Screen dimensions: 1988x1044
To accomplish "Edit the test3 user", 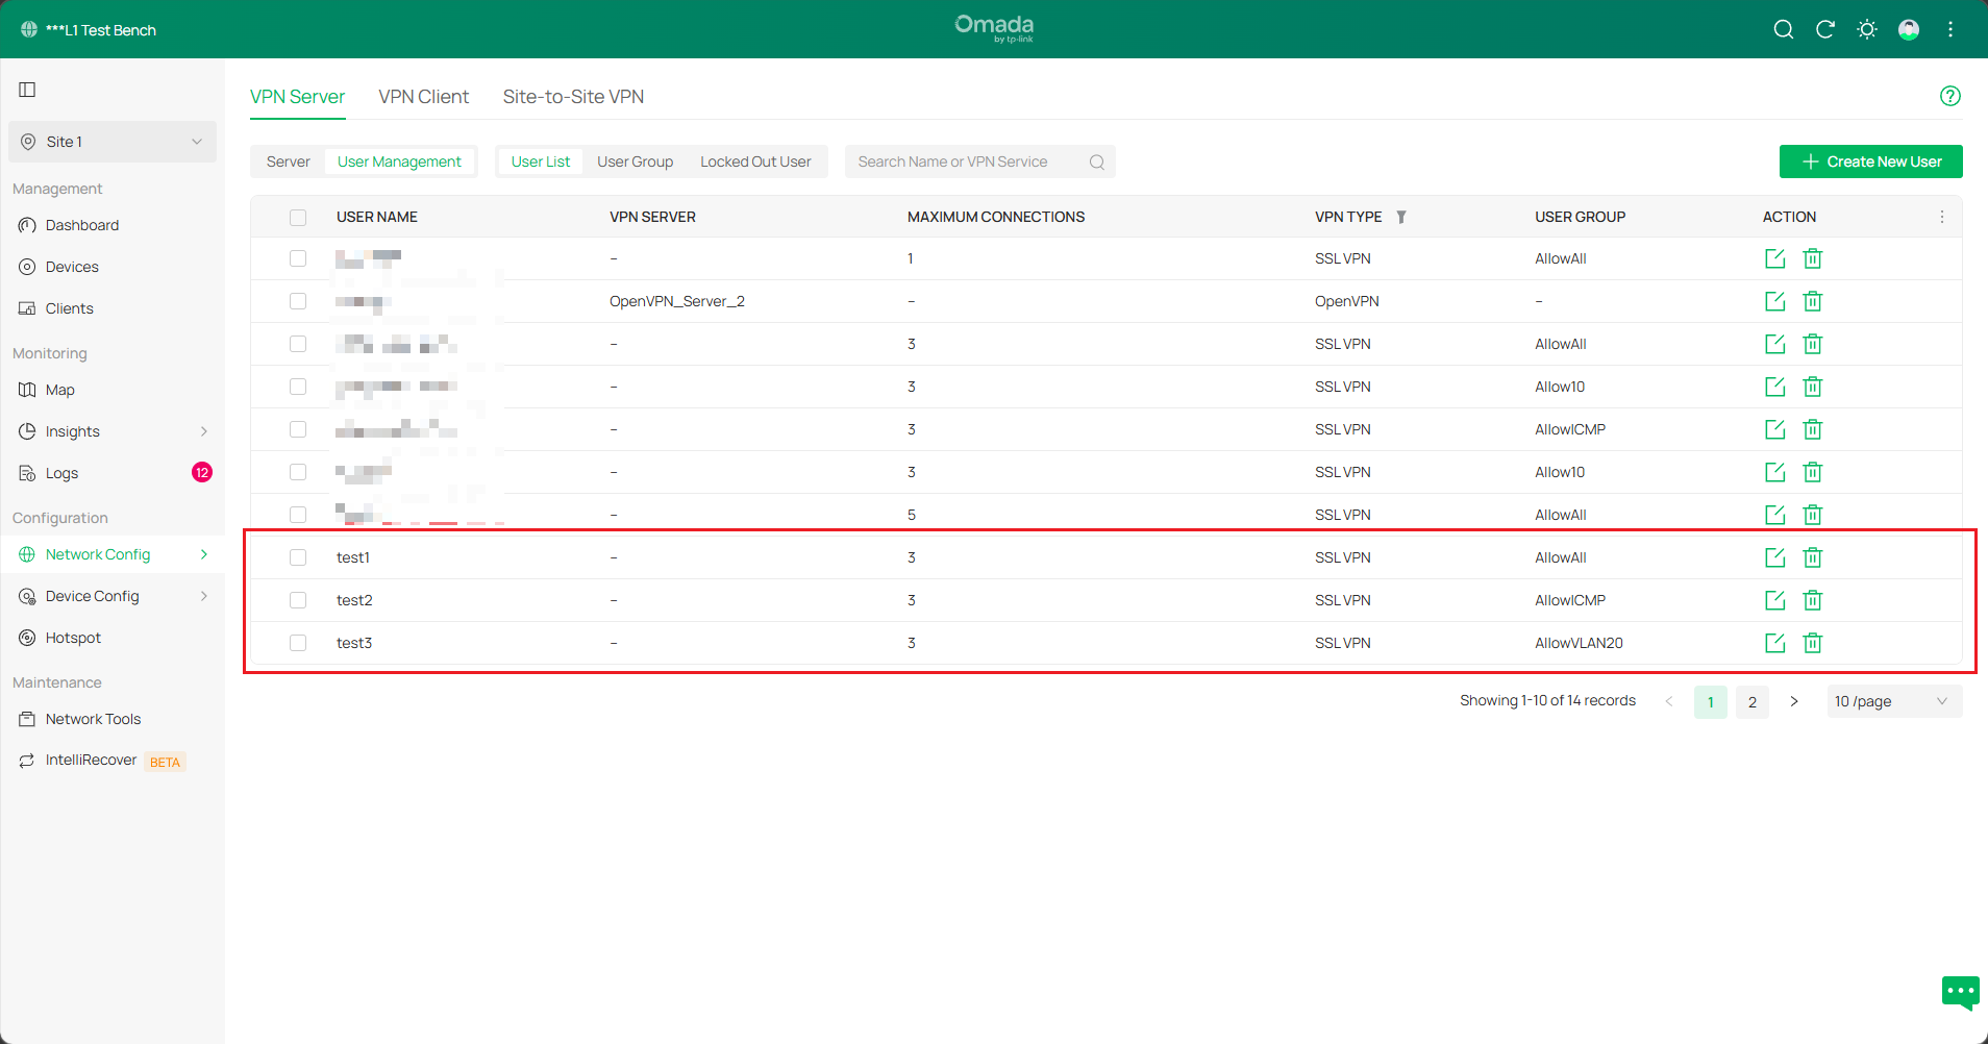I will pos(1775,643).
